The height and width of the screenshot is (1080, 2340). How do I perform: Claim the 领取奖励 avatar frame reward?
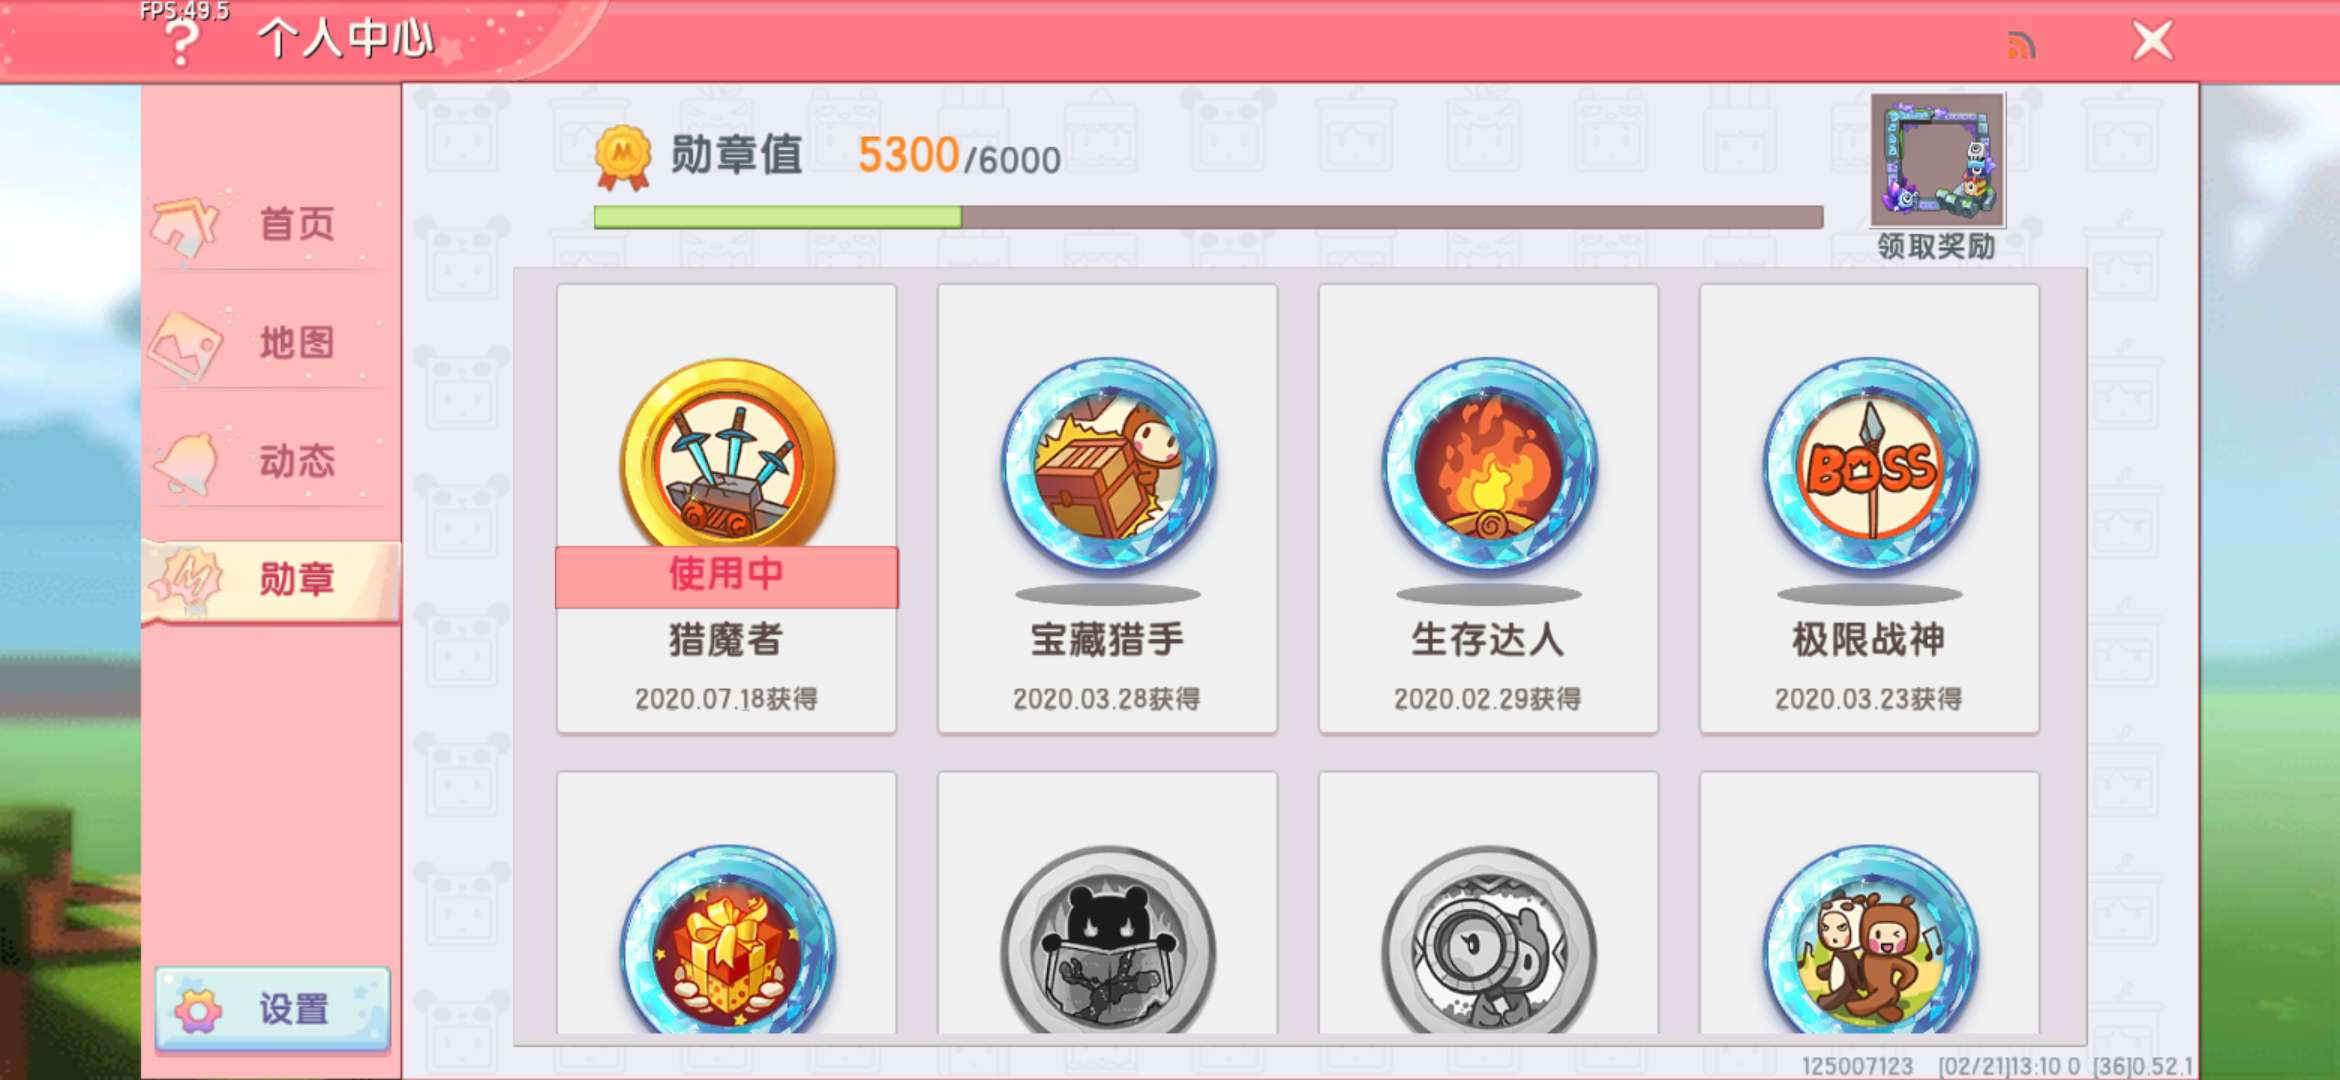[1938, 178]
